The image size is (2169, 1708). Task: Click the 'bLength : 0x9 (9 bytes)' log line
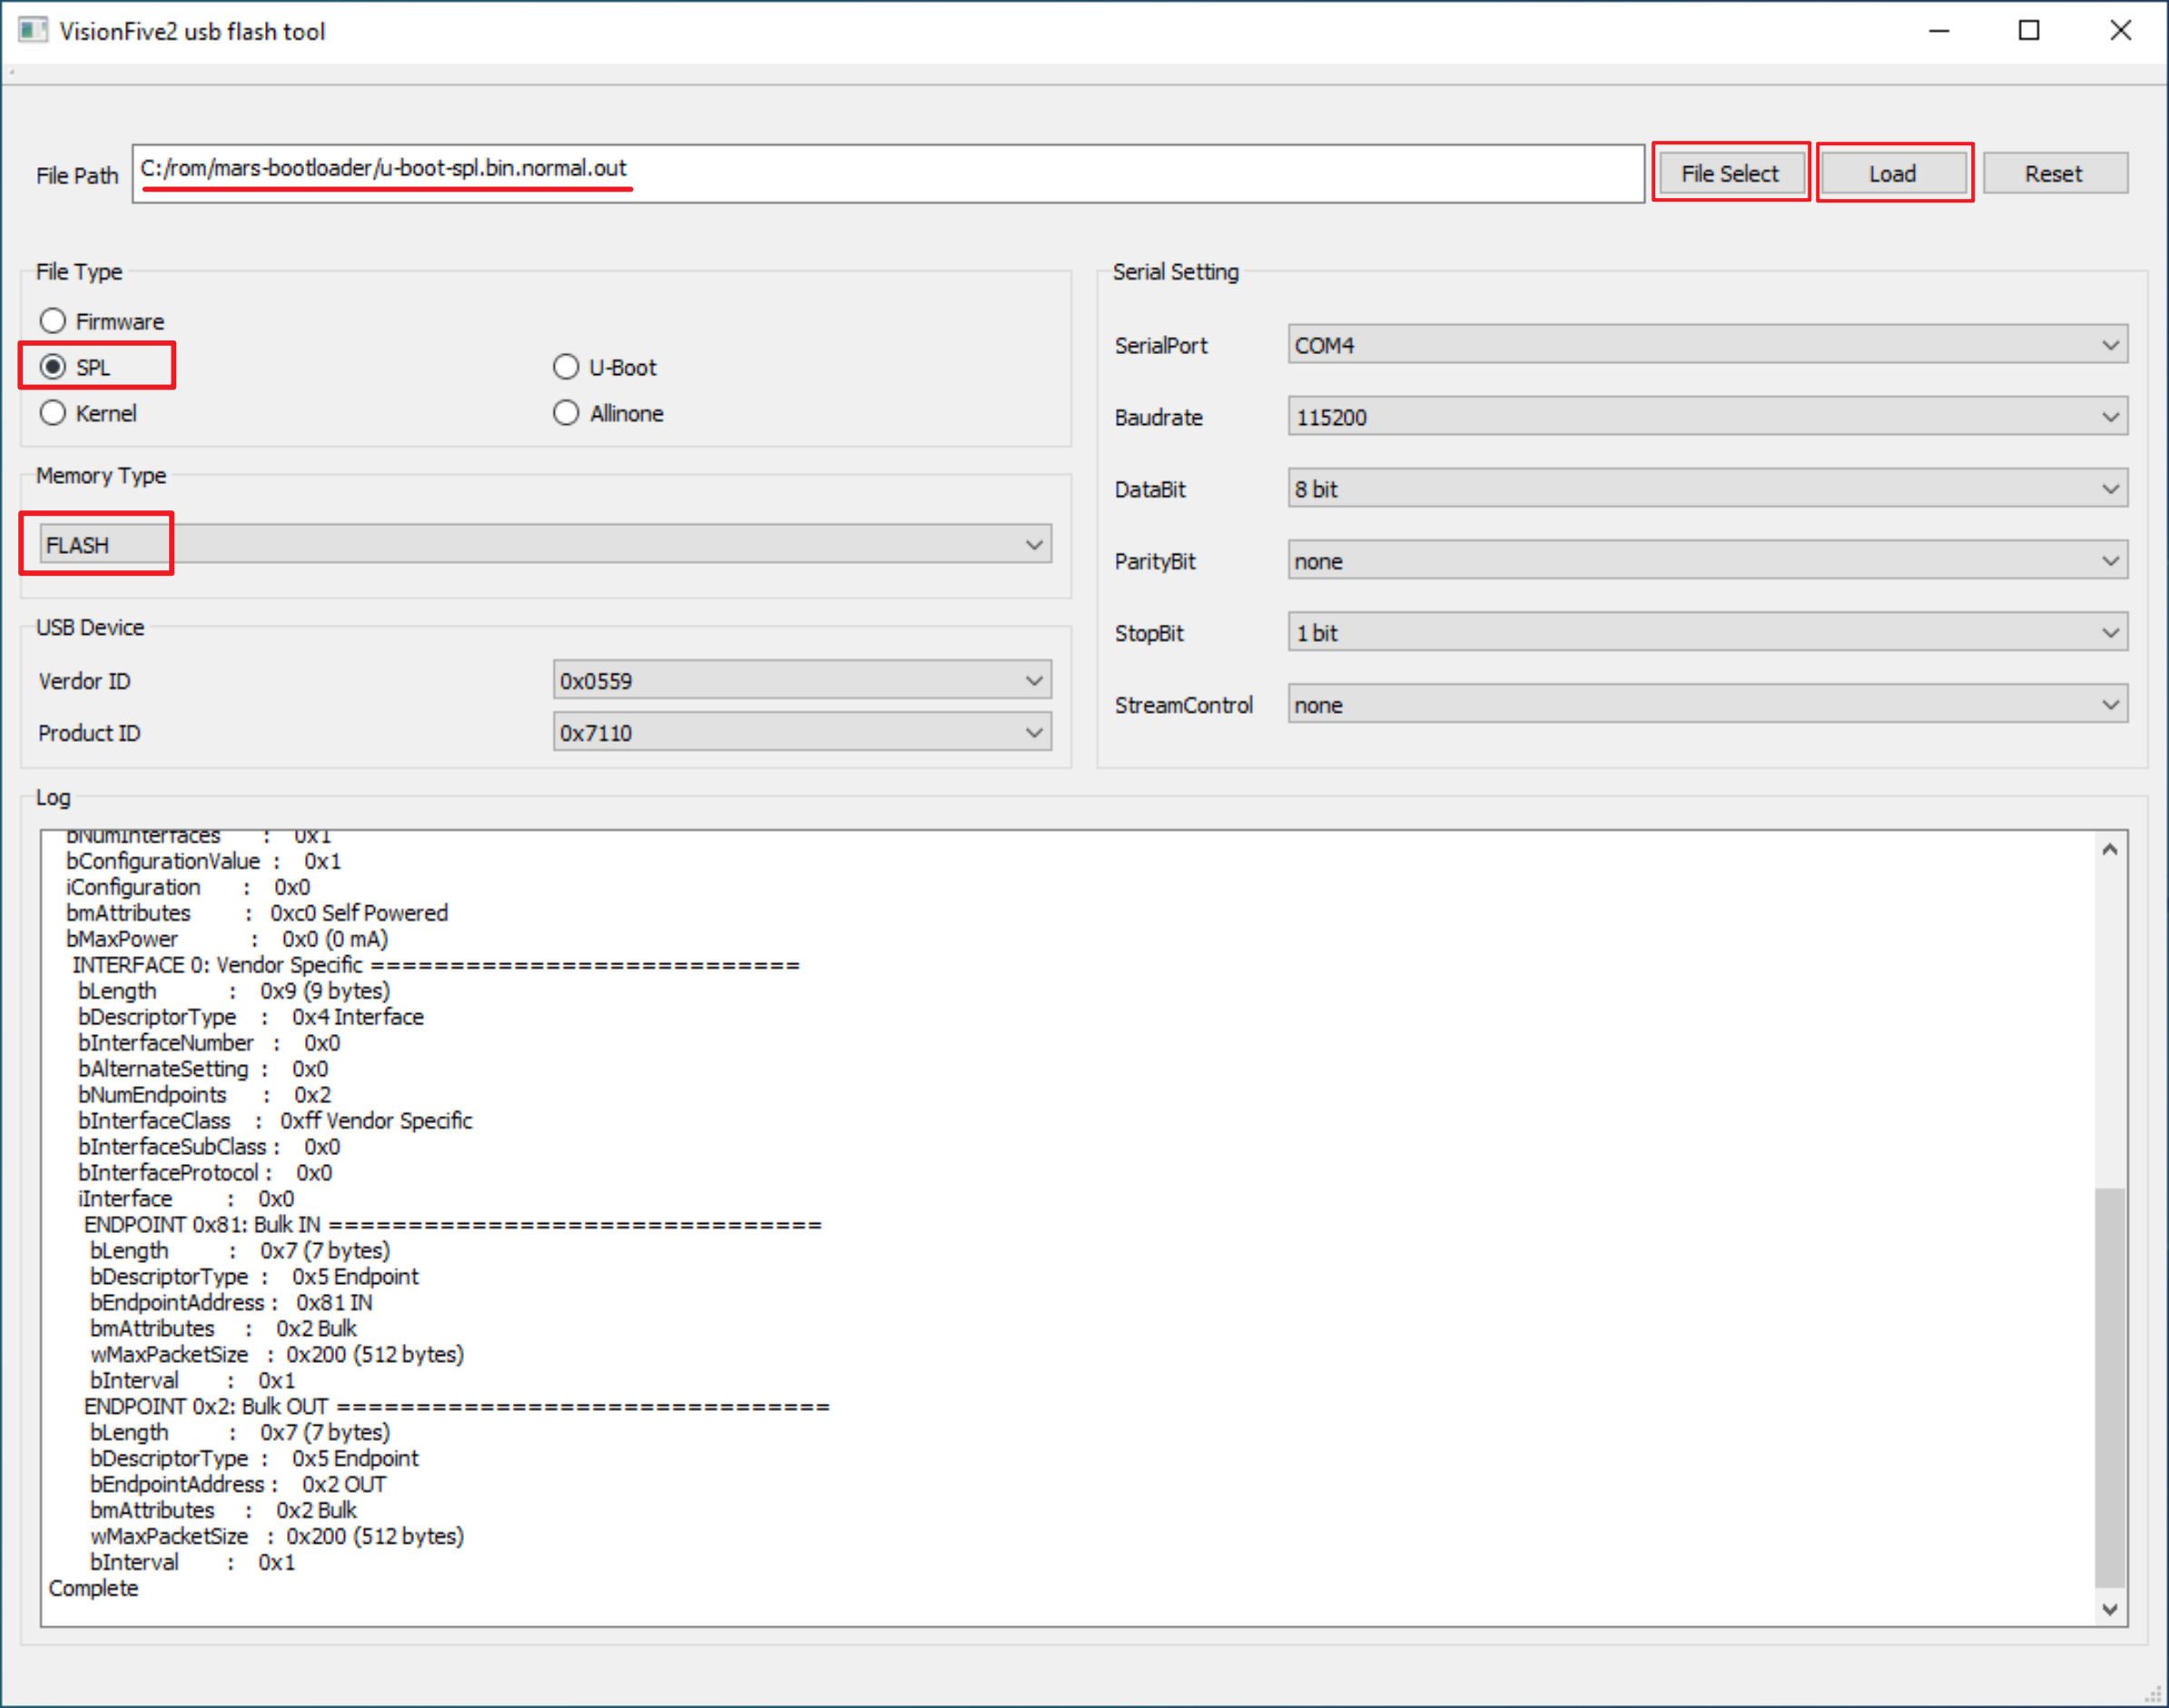234,991
